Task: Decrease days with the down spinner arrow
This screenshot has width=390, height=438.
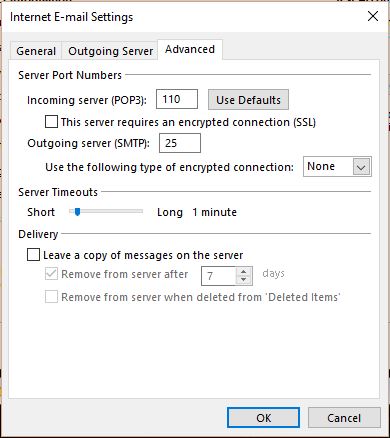Action: point(244,280)
